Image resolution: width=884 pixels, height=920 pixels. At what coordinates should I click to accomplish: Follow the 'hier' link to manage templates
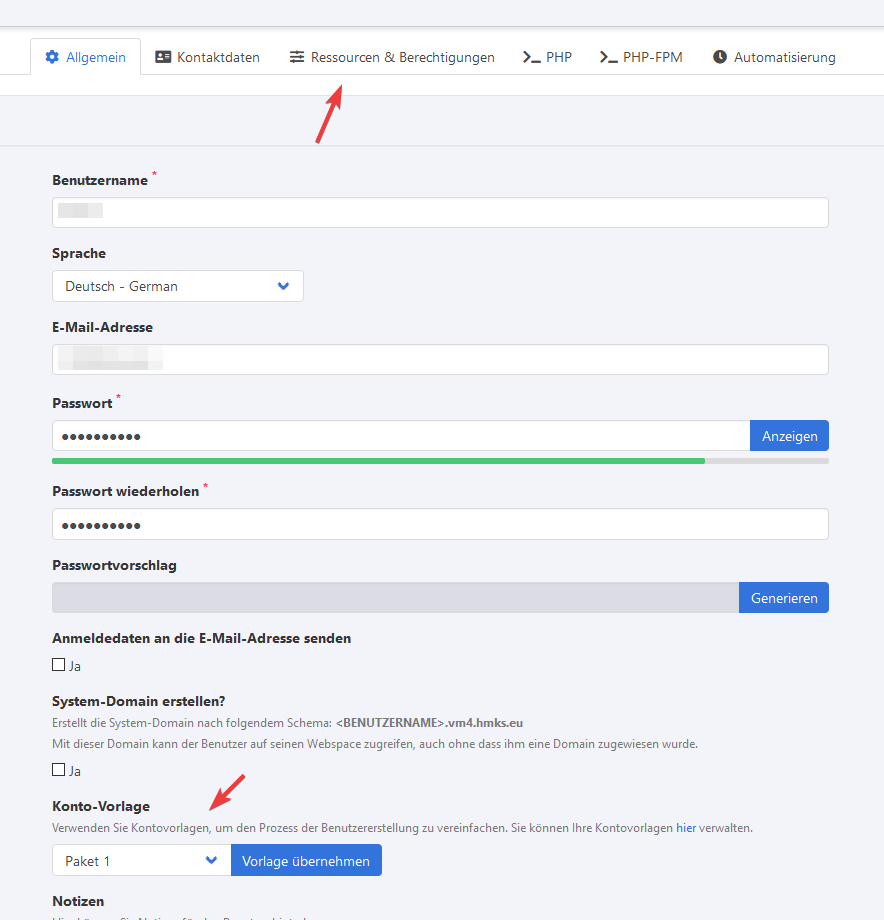click(x=686, y=828)
